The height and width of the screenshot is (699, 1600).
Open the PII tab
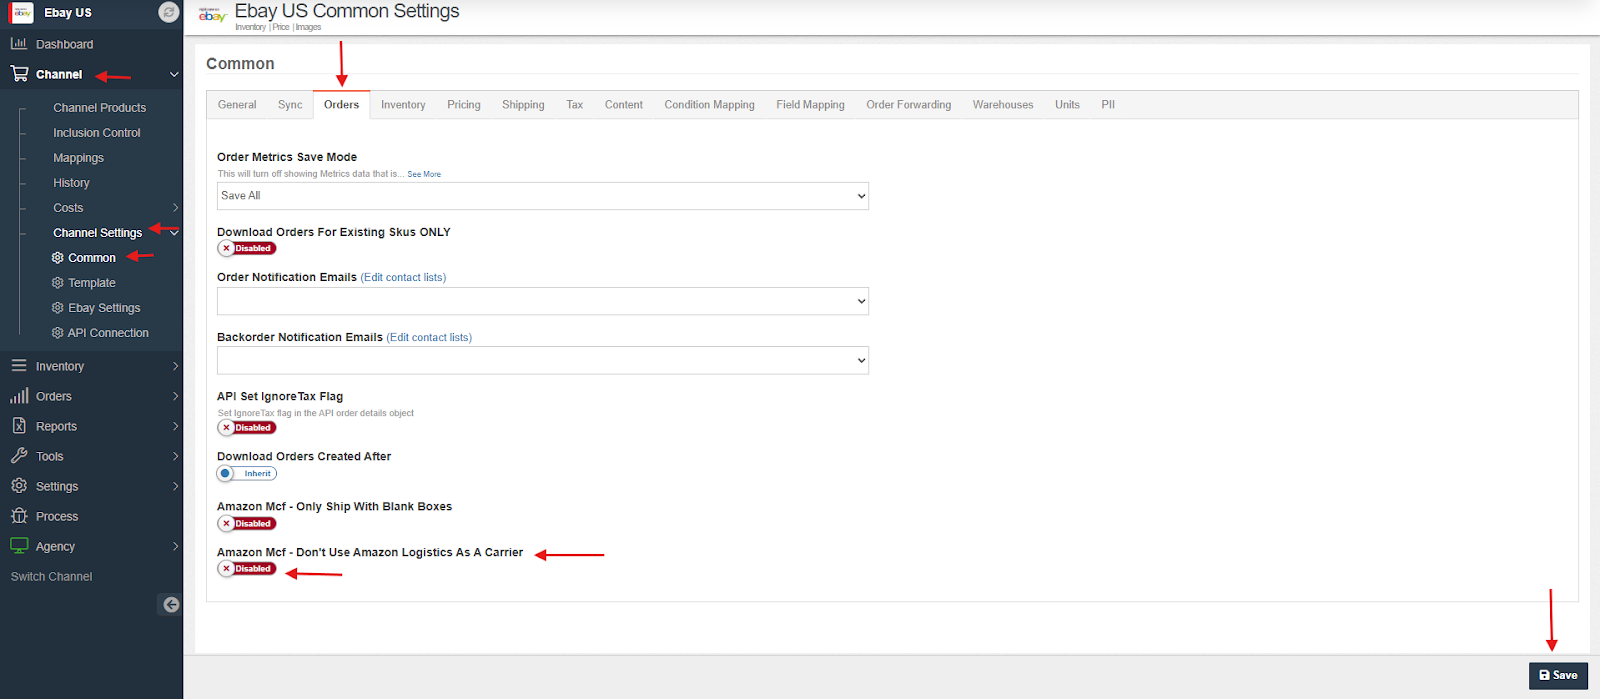pyautogui.click(x=1108, y=105)
